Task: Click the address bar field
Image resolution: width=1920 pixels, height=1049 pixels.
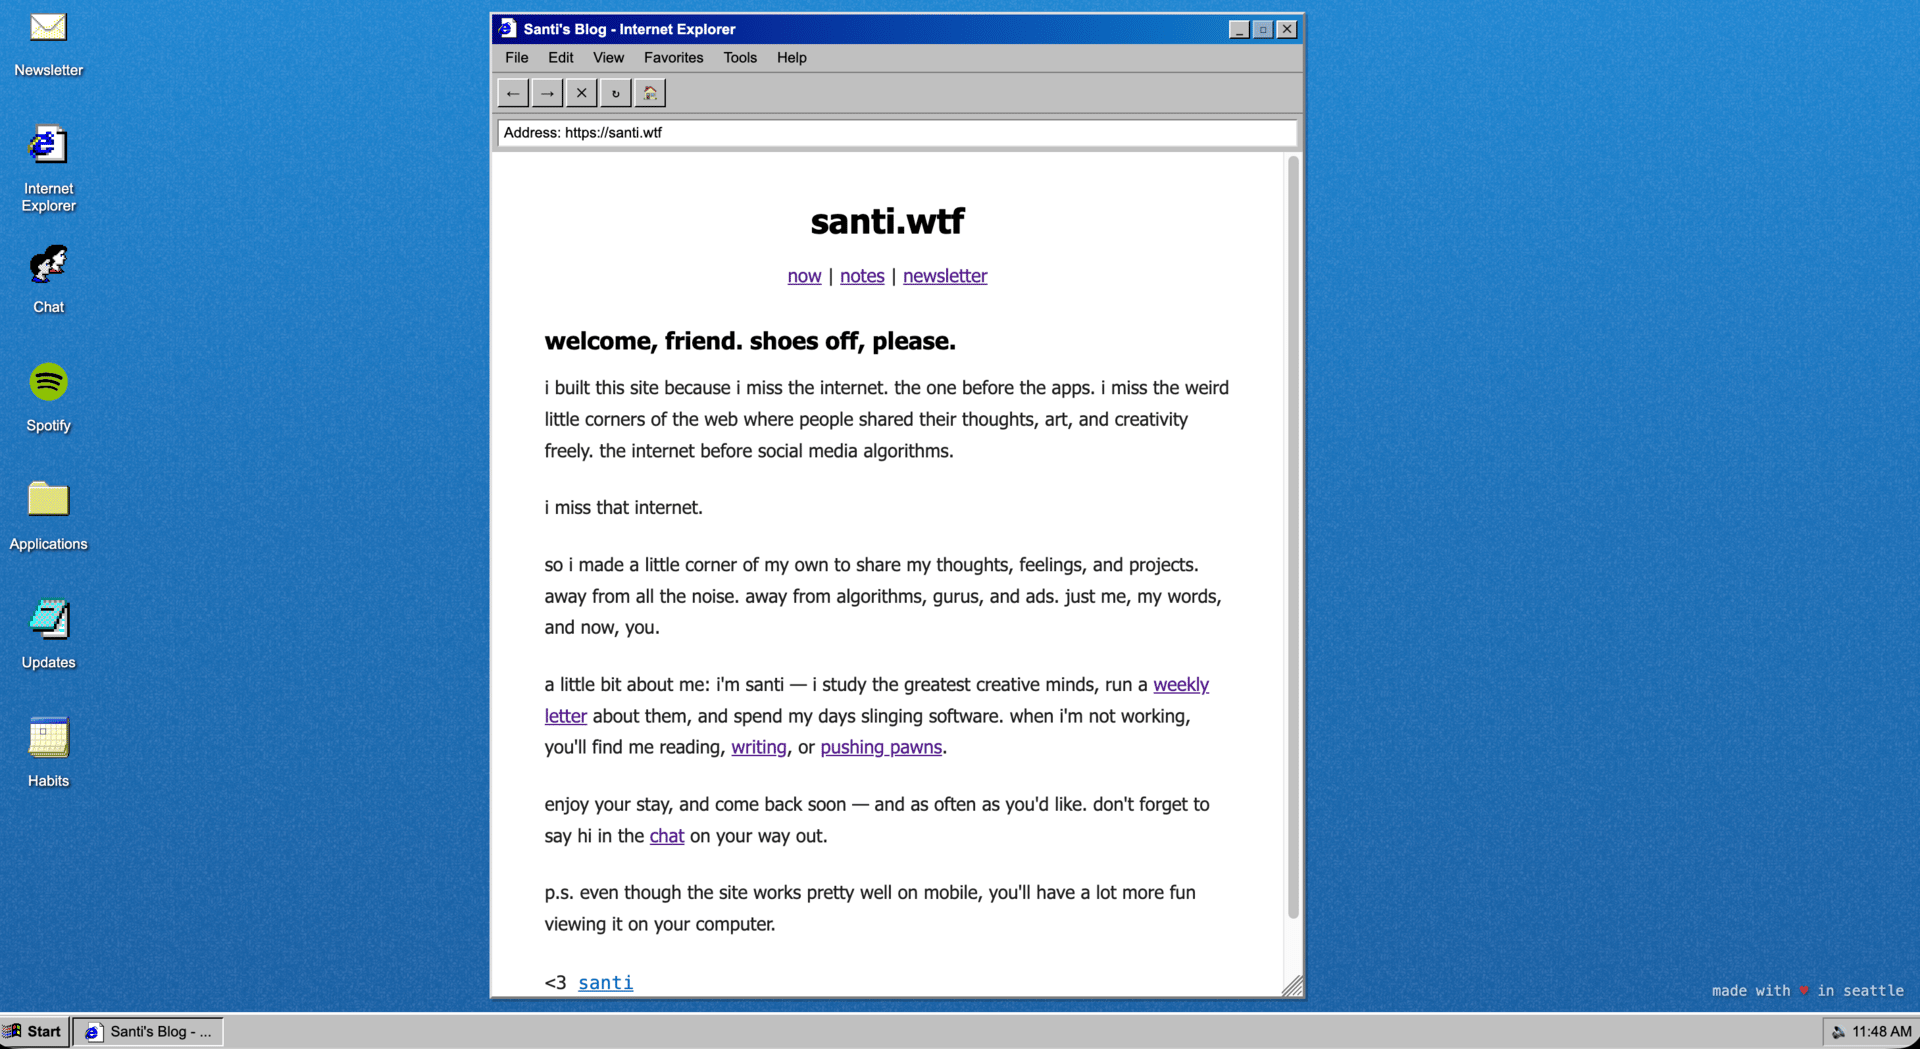Action: 897,132
